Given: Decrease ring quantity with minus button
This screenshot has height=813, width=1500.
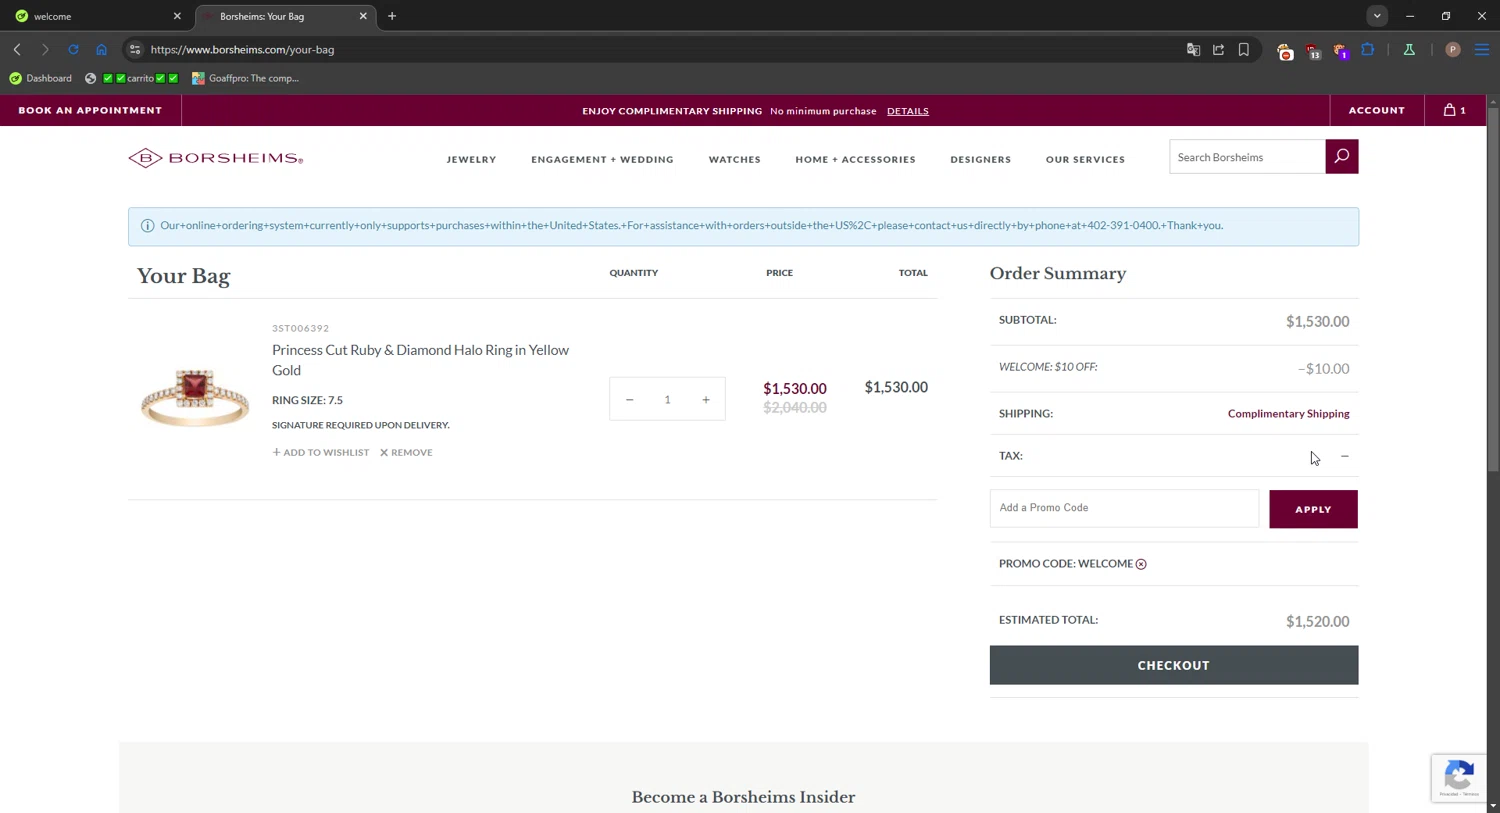Looking at the screenshot, I should pyautogui.click(x=629, y=400).
